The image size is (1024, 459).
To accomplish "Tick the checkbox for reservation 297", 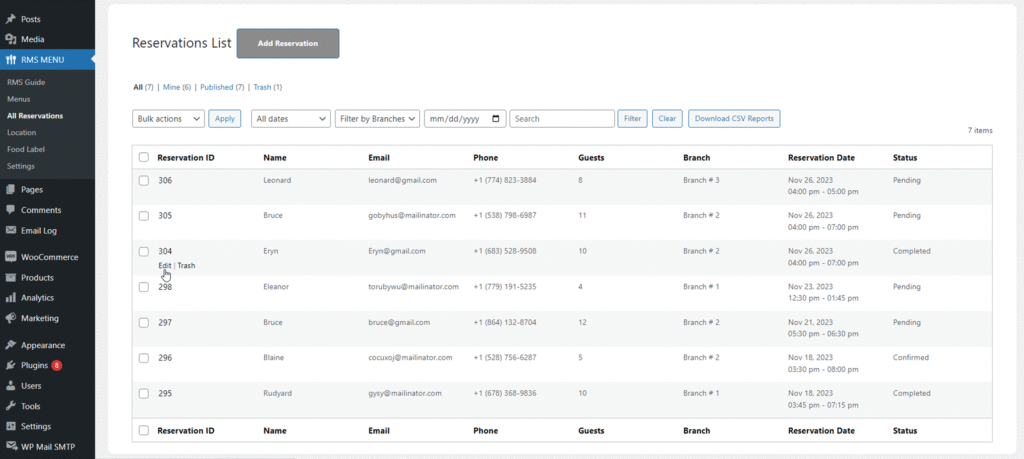I will [x=144, y=323].
